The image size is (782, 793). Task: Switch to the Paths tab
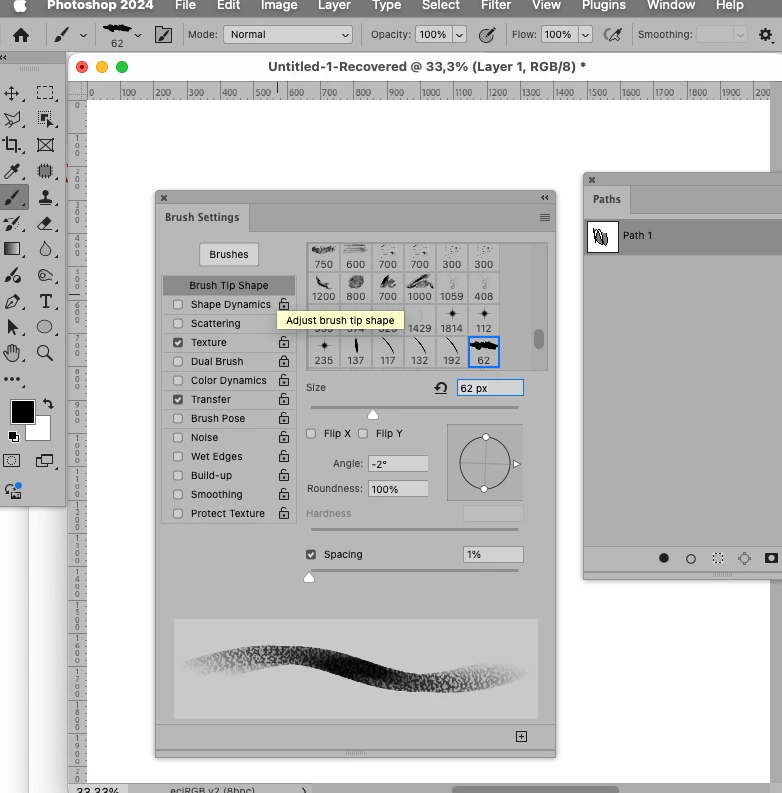pyautogui.click(x=606, y=199)
